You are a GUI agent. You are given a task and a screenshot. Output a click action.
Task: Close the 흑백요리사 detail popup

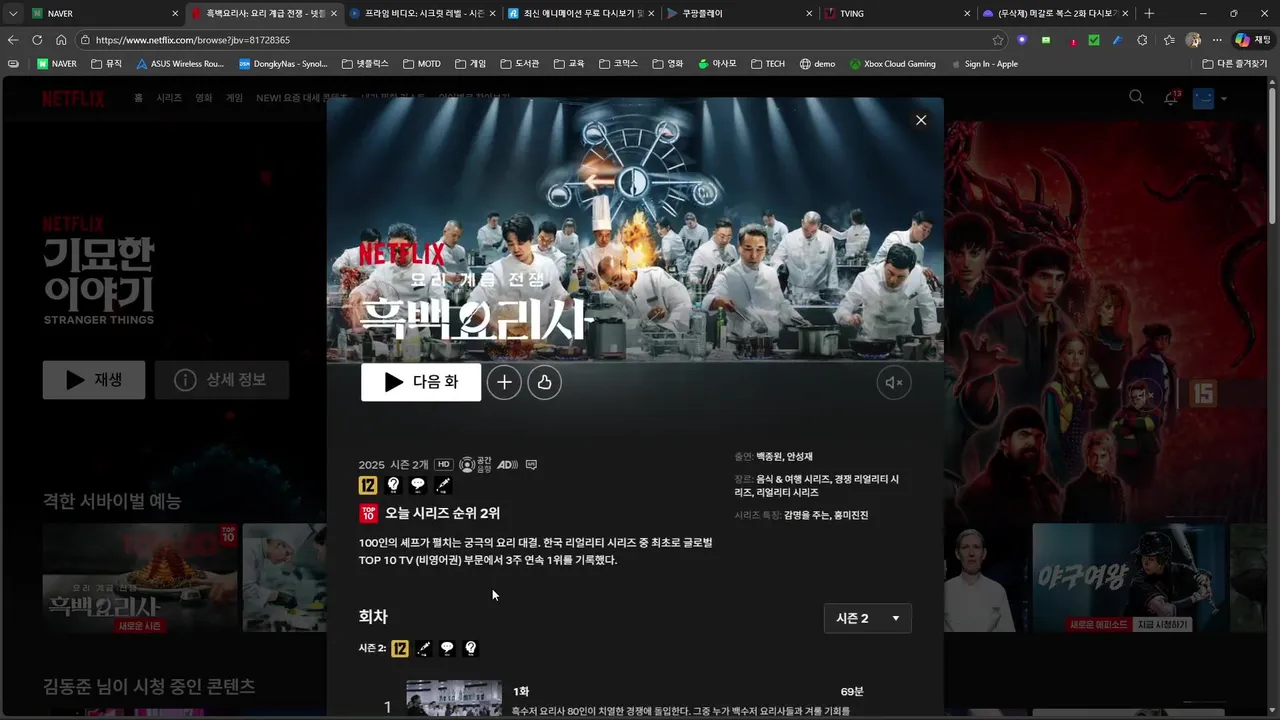pyautogui.click(x=921, y=120)
